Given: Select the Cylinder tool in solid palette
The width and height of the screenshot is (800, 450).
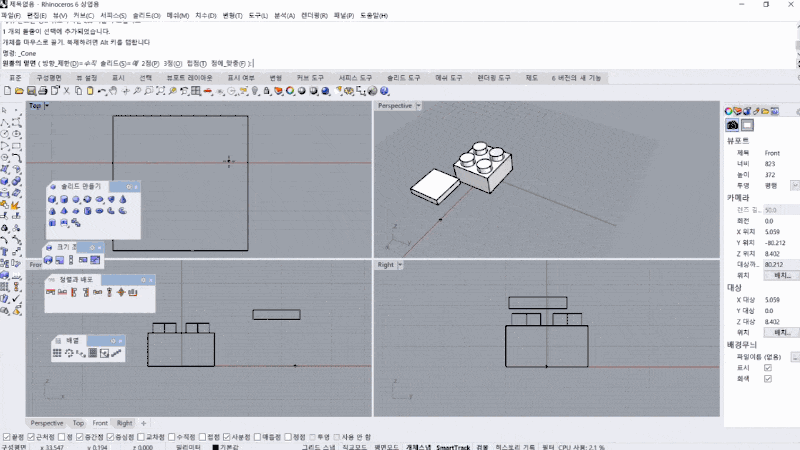Looking at the screenshot, I should 64,199.
